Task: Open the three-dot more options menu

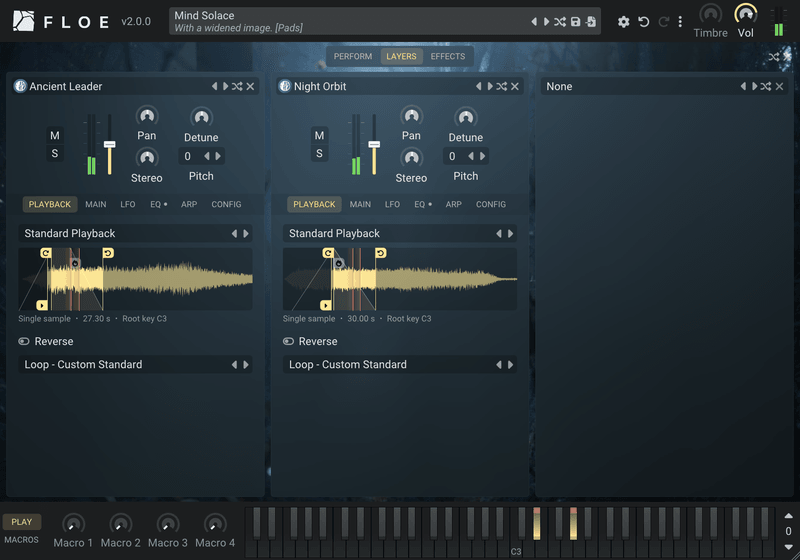Action: (680, 21)
